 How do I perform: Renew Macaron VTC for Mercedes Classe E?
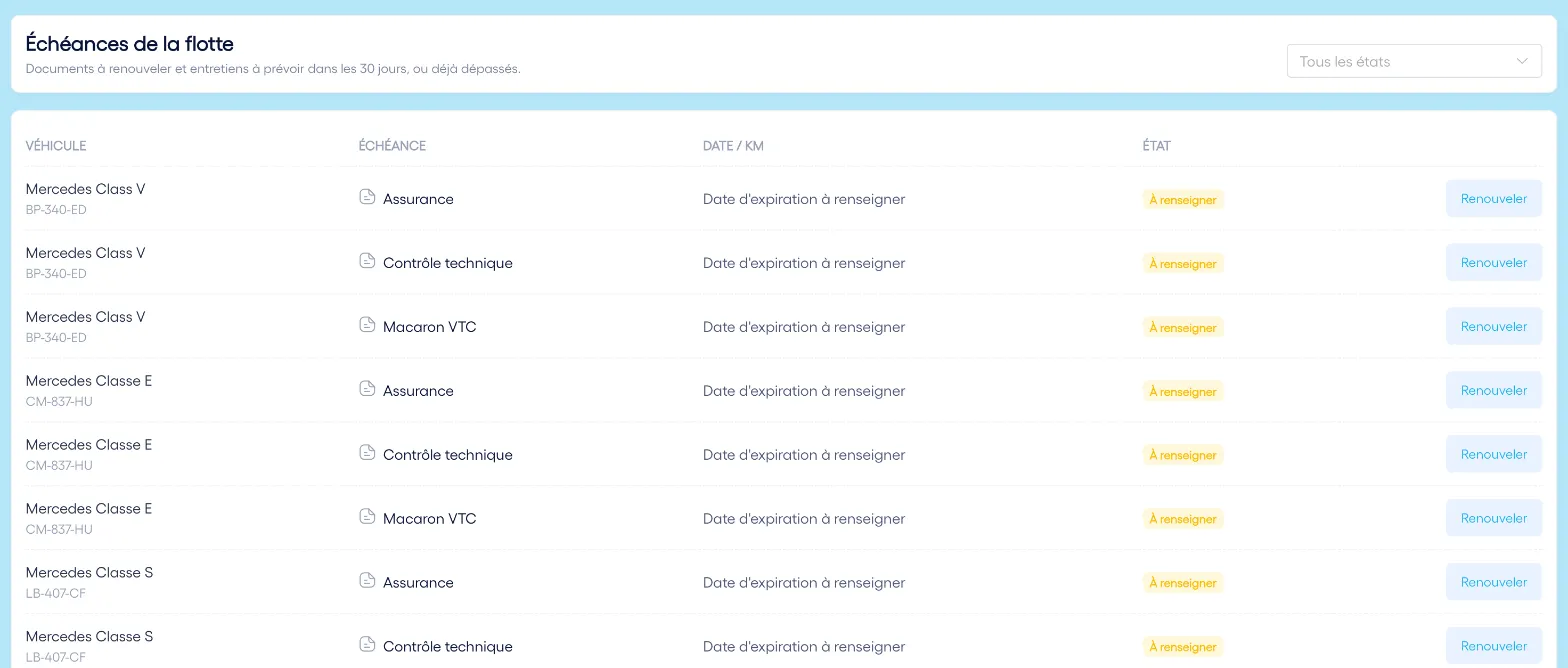1494,519
